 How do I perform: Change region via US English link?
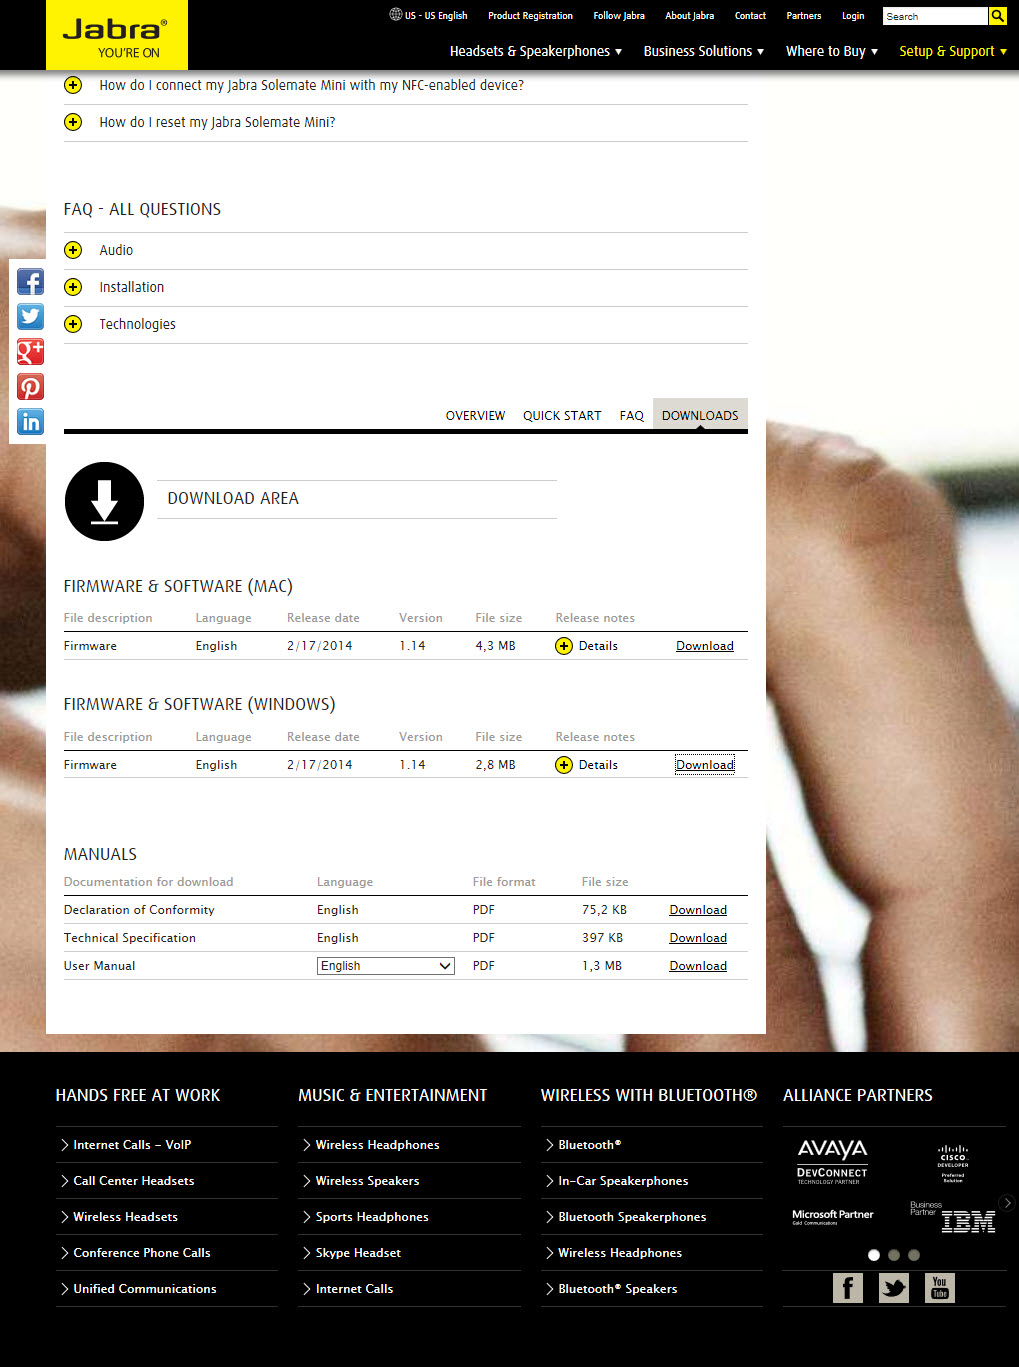point(436,16)
